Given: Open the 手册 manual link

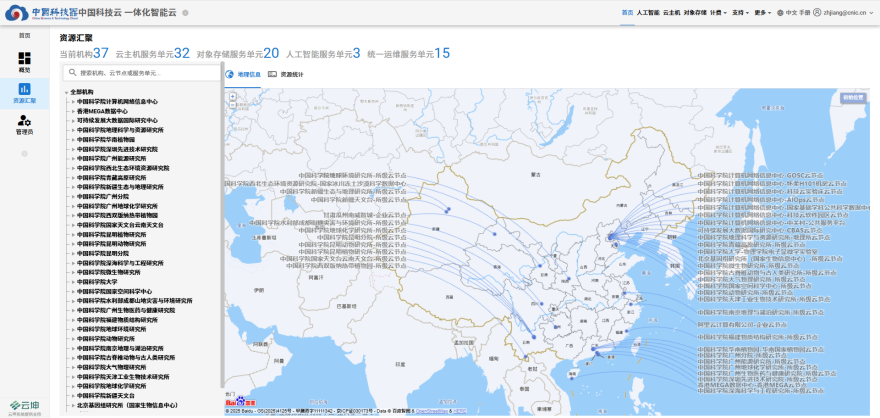Looking at the screenshot, I should [x=805, y=13].
